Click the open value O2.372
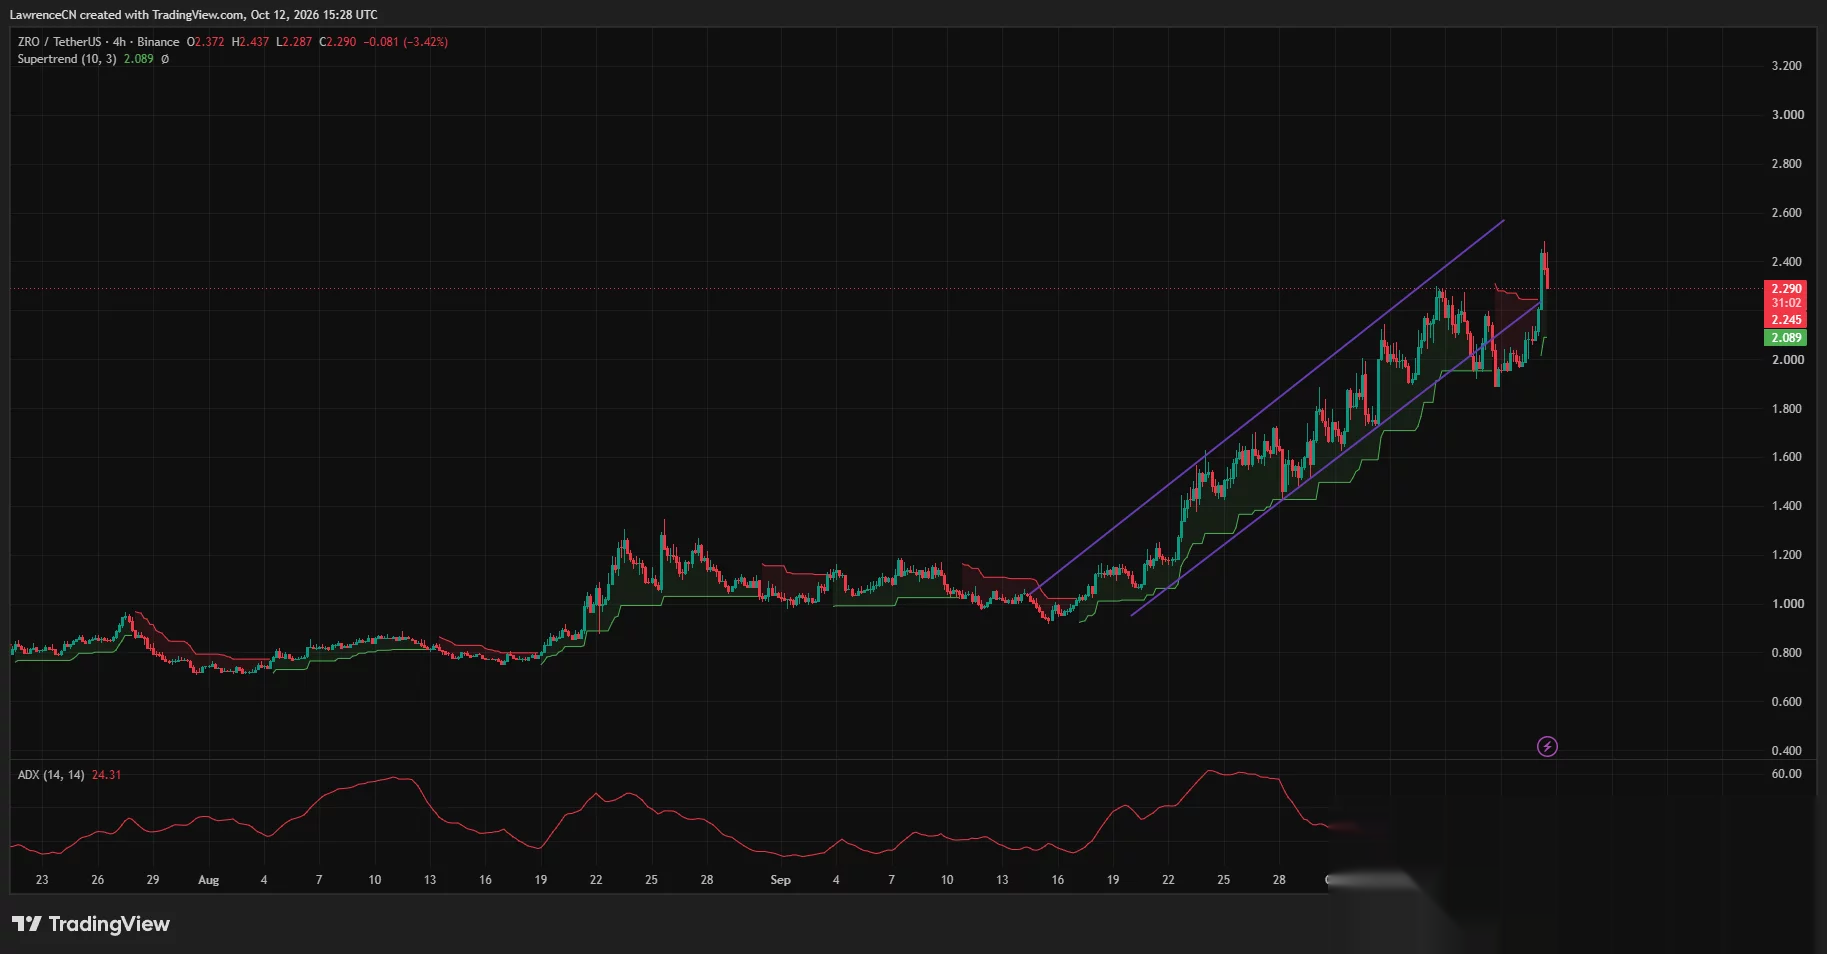Image resolution: width=1827 pixels, height=954 pixels. point(206,42)
